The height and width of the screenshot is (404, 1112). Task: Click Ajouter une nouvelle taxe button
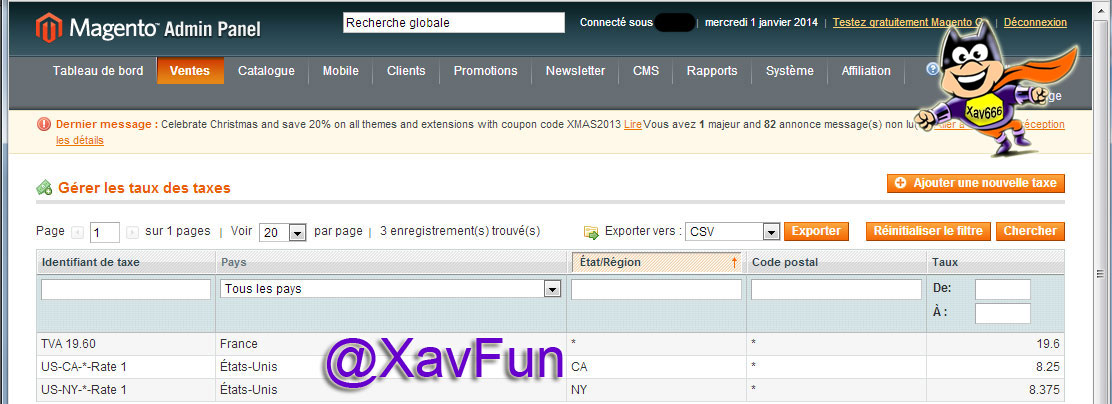(976, 183)
